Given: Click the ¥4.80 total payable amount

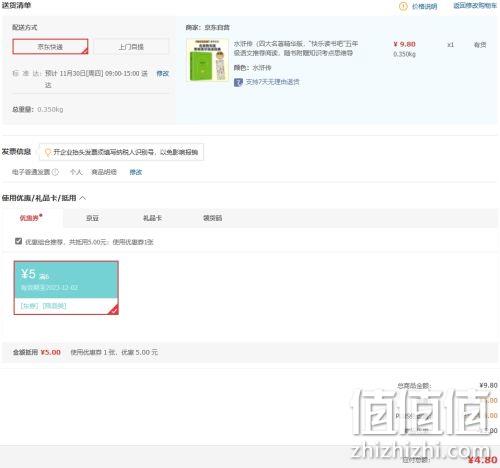Looking at the screenshot, I should click(482, 460).
